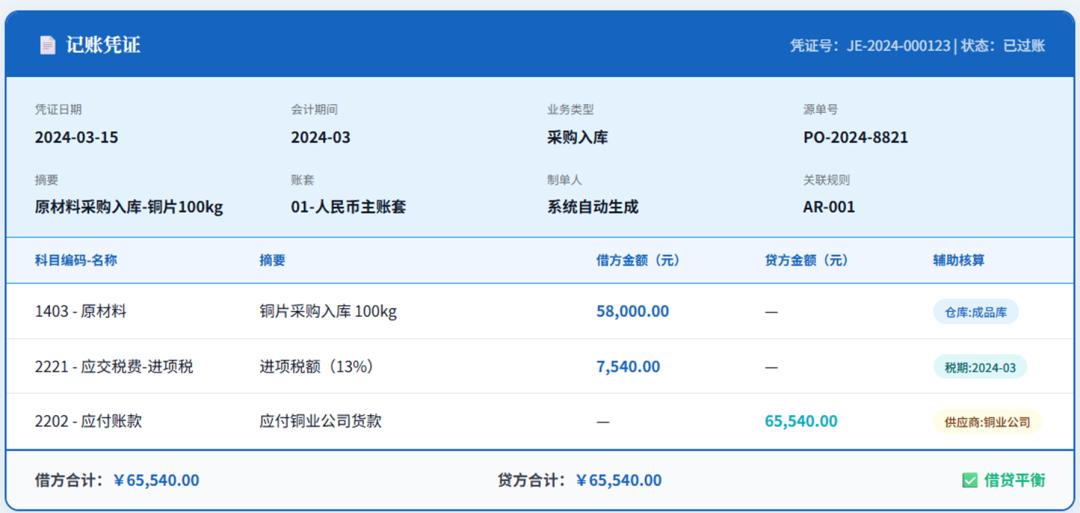
Task: Open source order PO-2024-8821
Action: point(855,138)
